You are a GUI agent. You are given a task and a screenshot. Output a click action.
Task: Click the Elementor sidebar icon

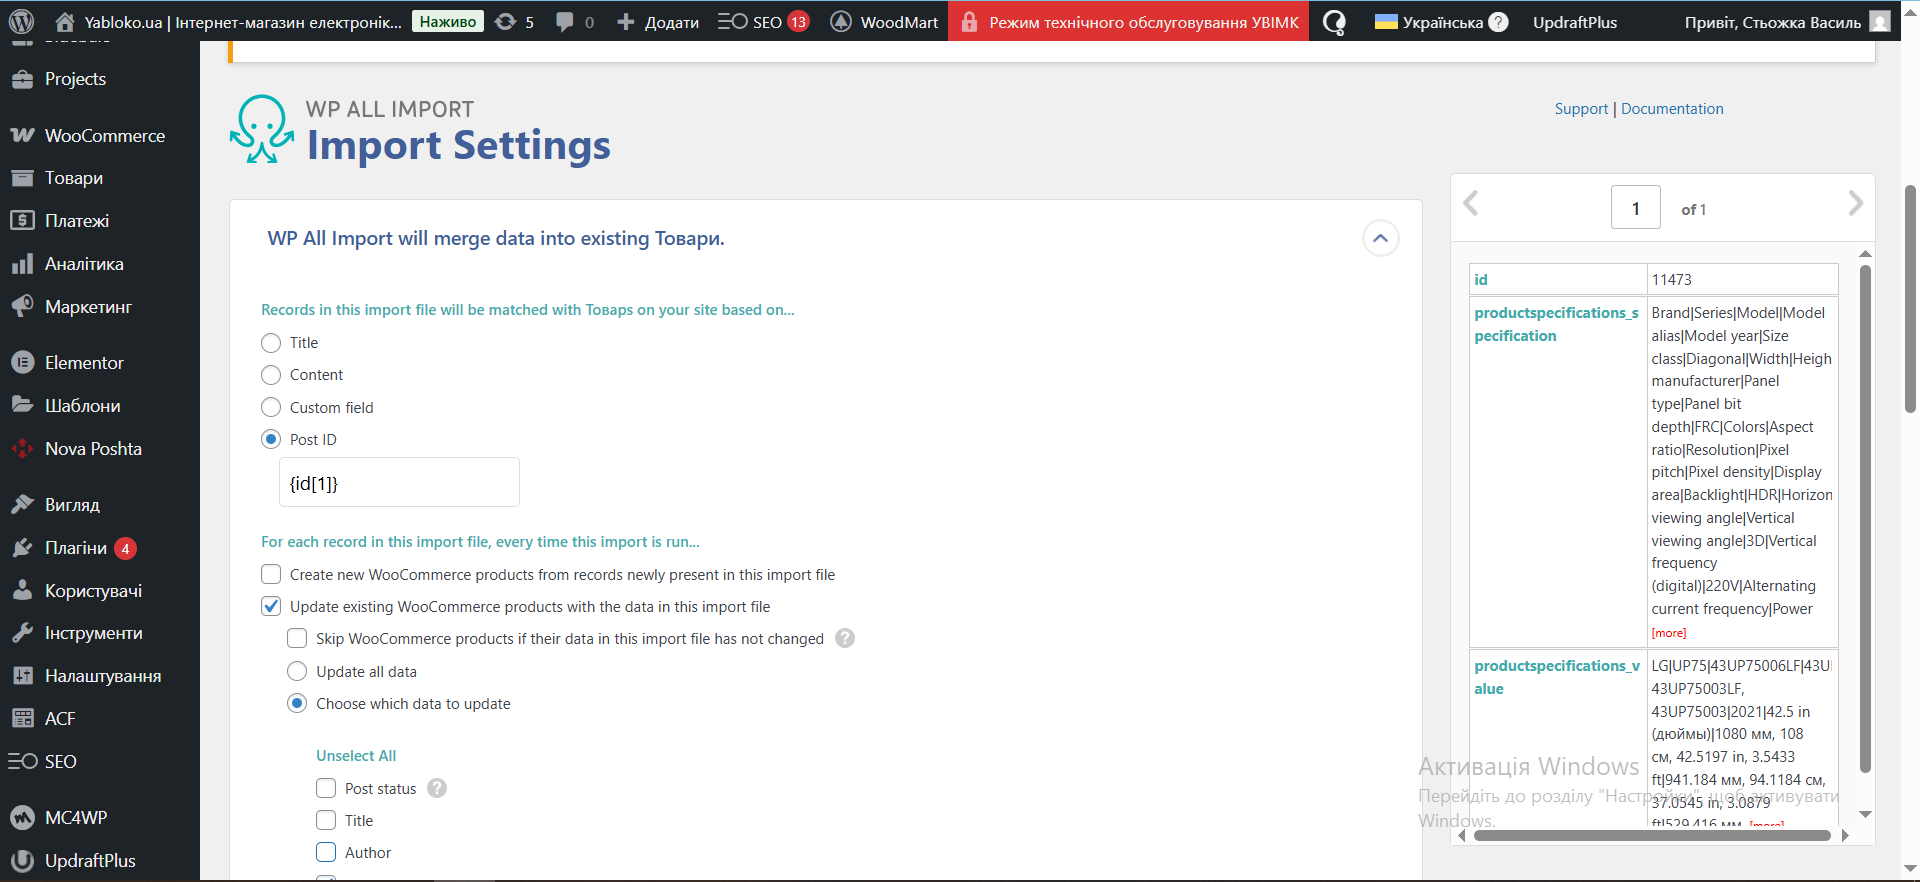click(x=23, y=362)
